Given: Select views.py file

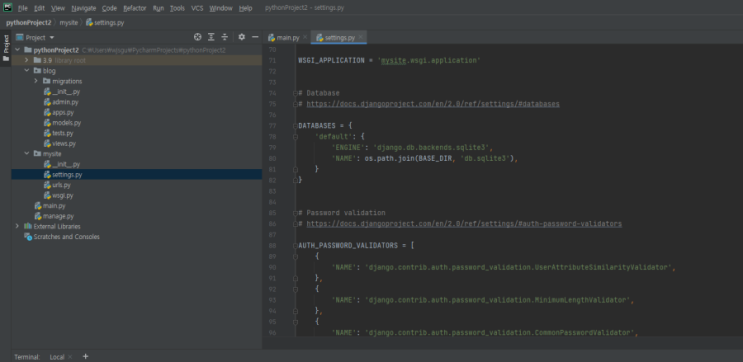Looking at the screenshot, I should 60,144.
